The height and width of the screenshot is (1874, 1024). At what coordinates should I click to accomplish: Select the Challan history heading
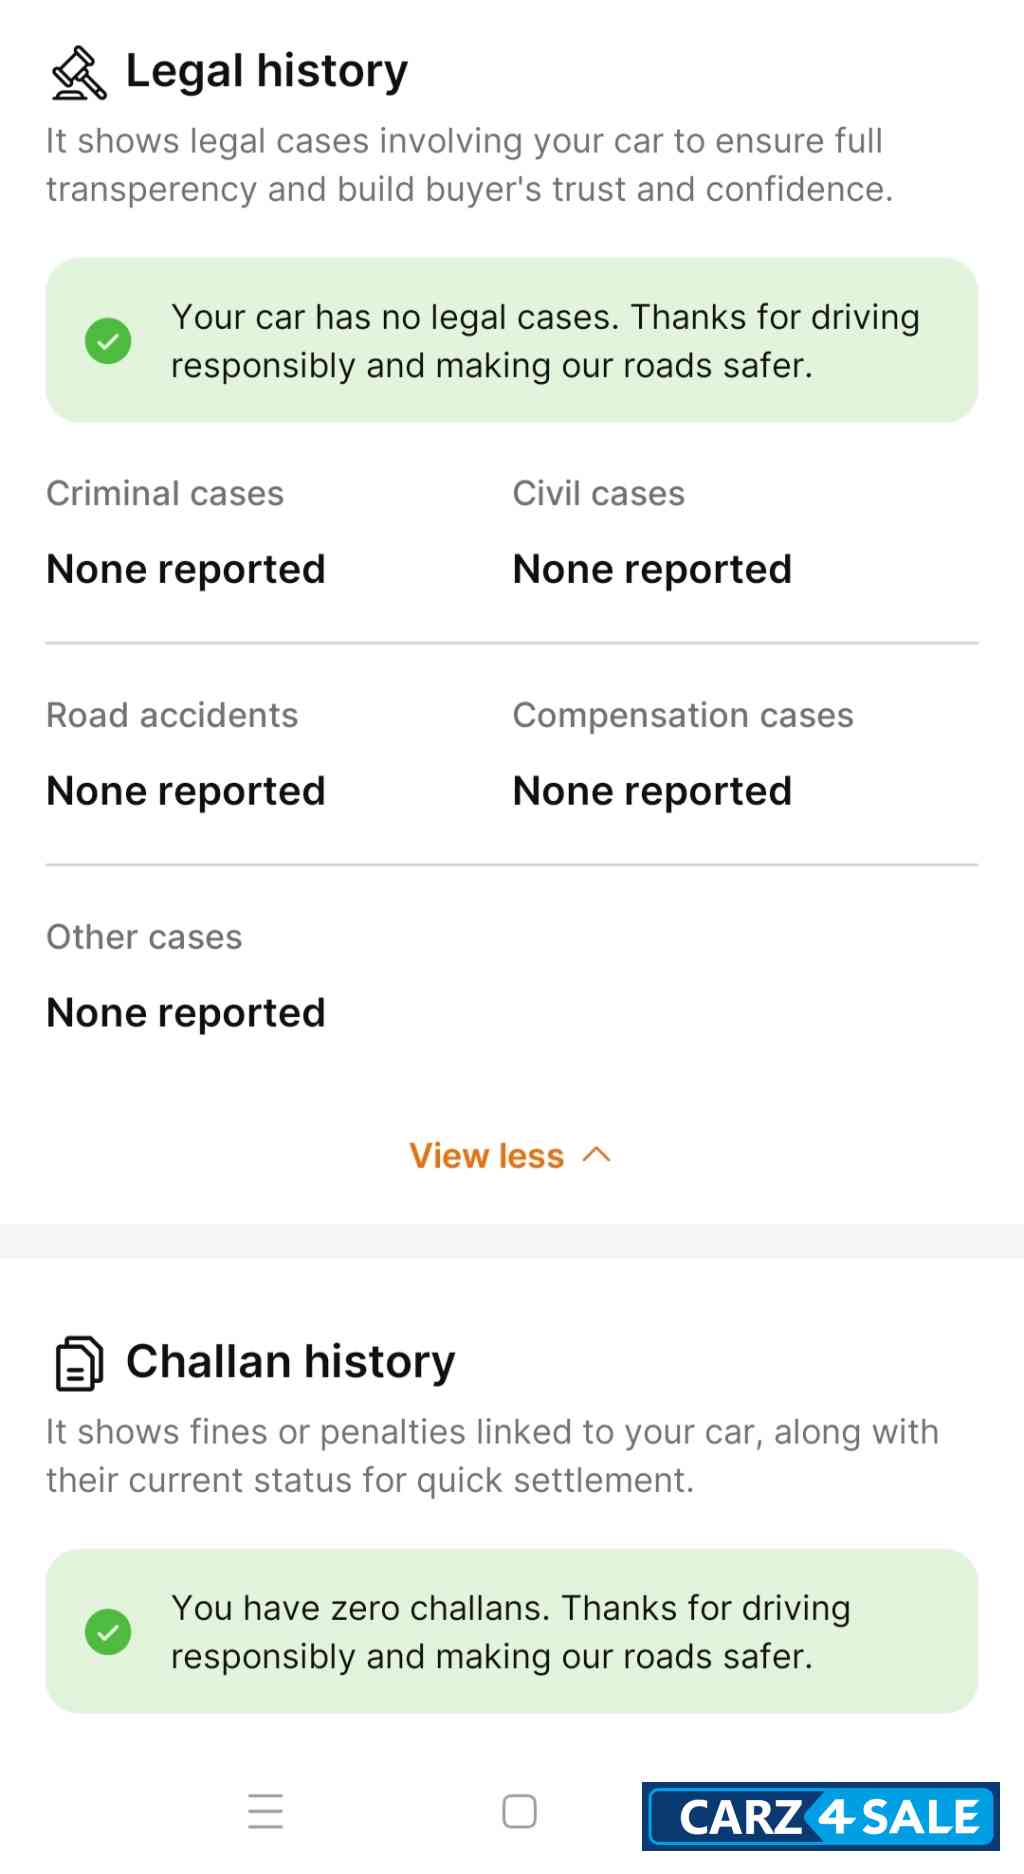(290, 1362)
